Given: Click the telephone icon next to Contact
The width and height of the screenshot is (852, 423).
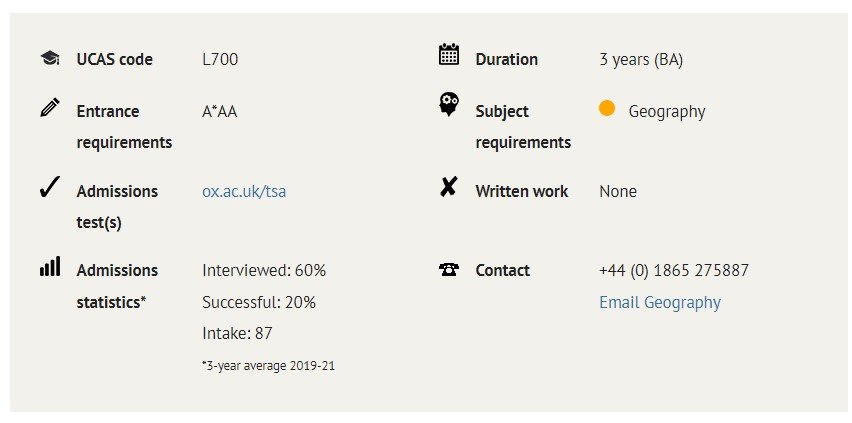Looking at the screenshot, I should tap(449, 269).
